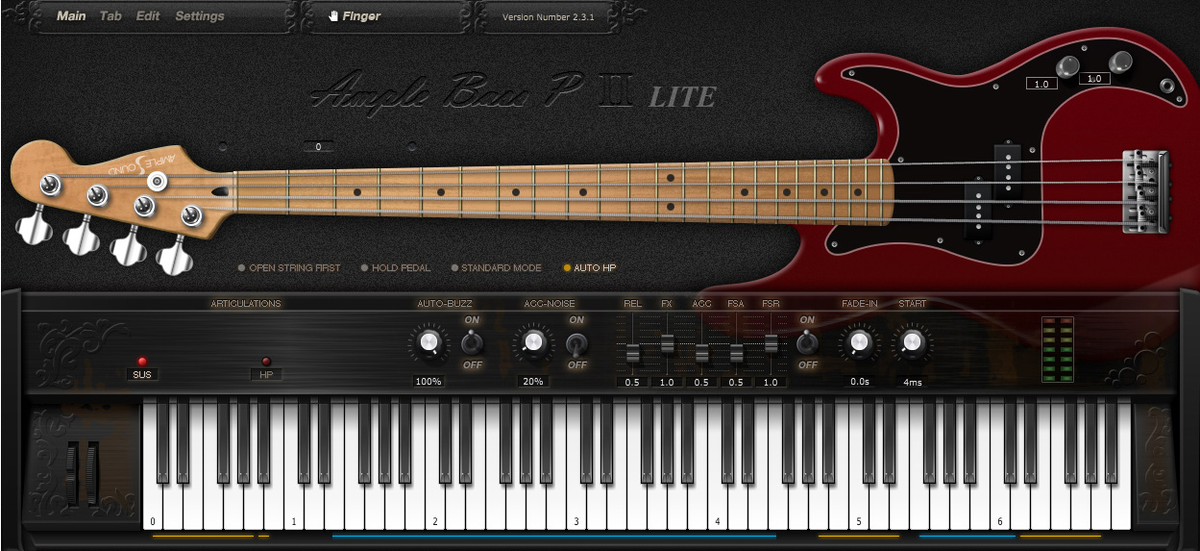Select the HP articulation
1200x551 pixels.
[266, 374]
